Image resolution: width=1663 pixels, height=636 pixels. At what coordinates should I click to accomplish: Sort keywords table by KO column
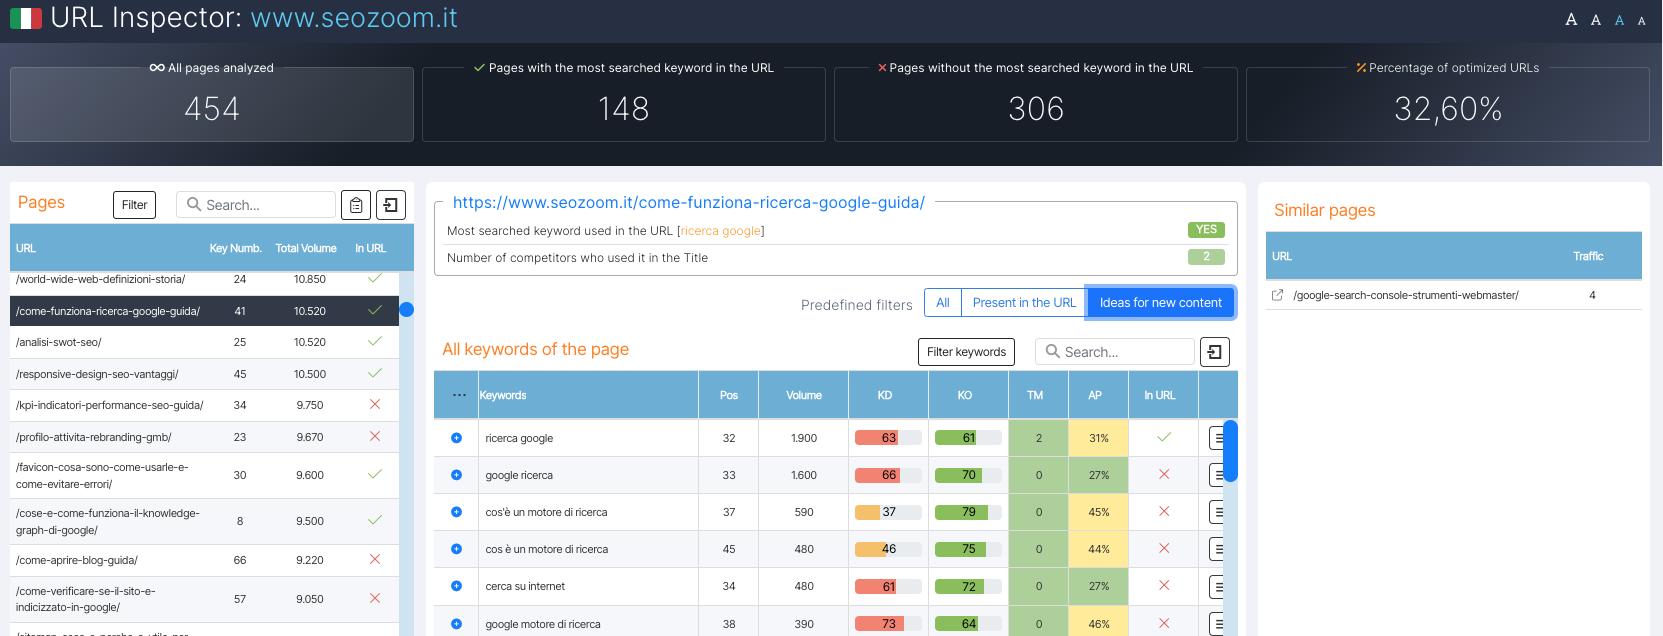point(965,395)
